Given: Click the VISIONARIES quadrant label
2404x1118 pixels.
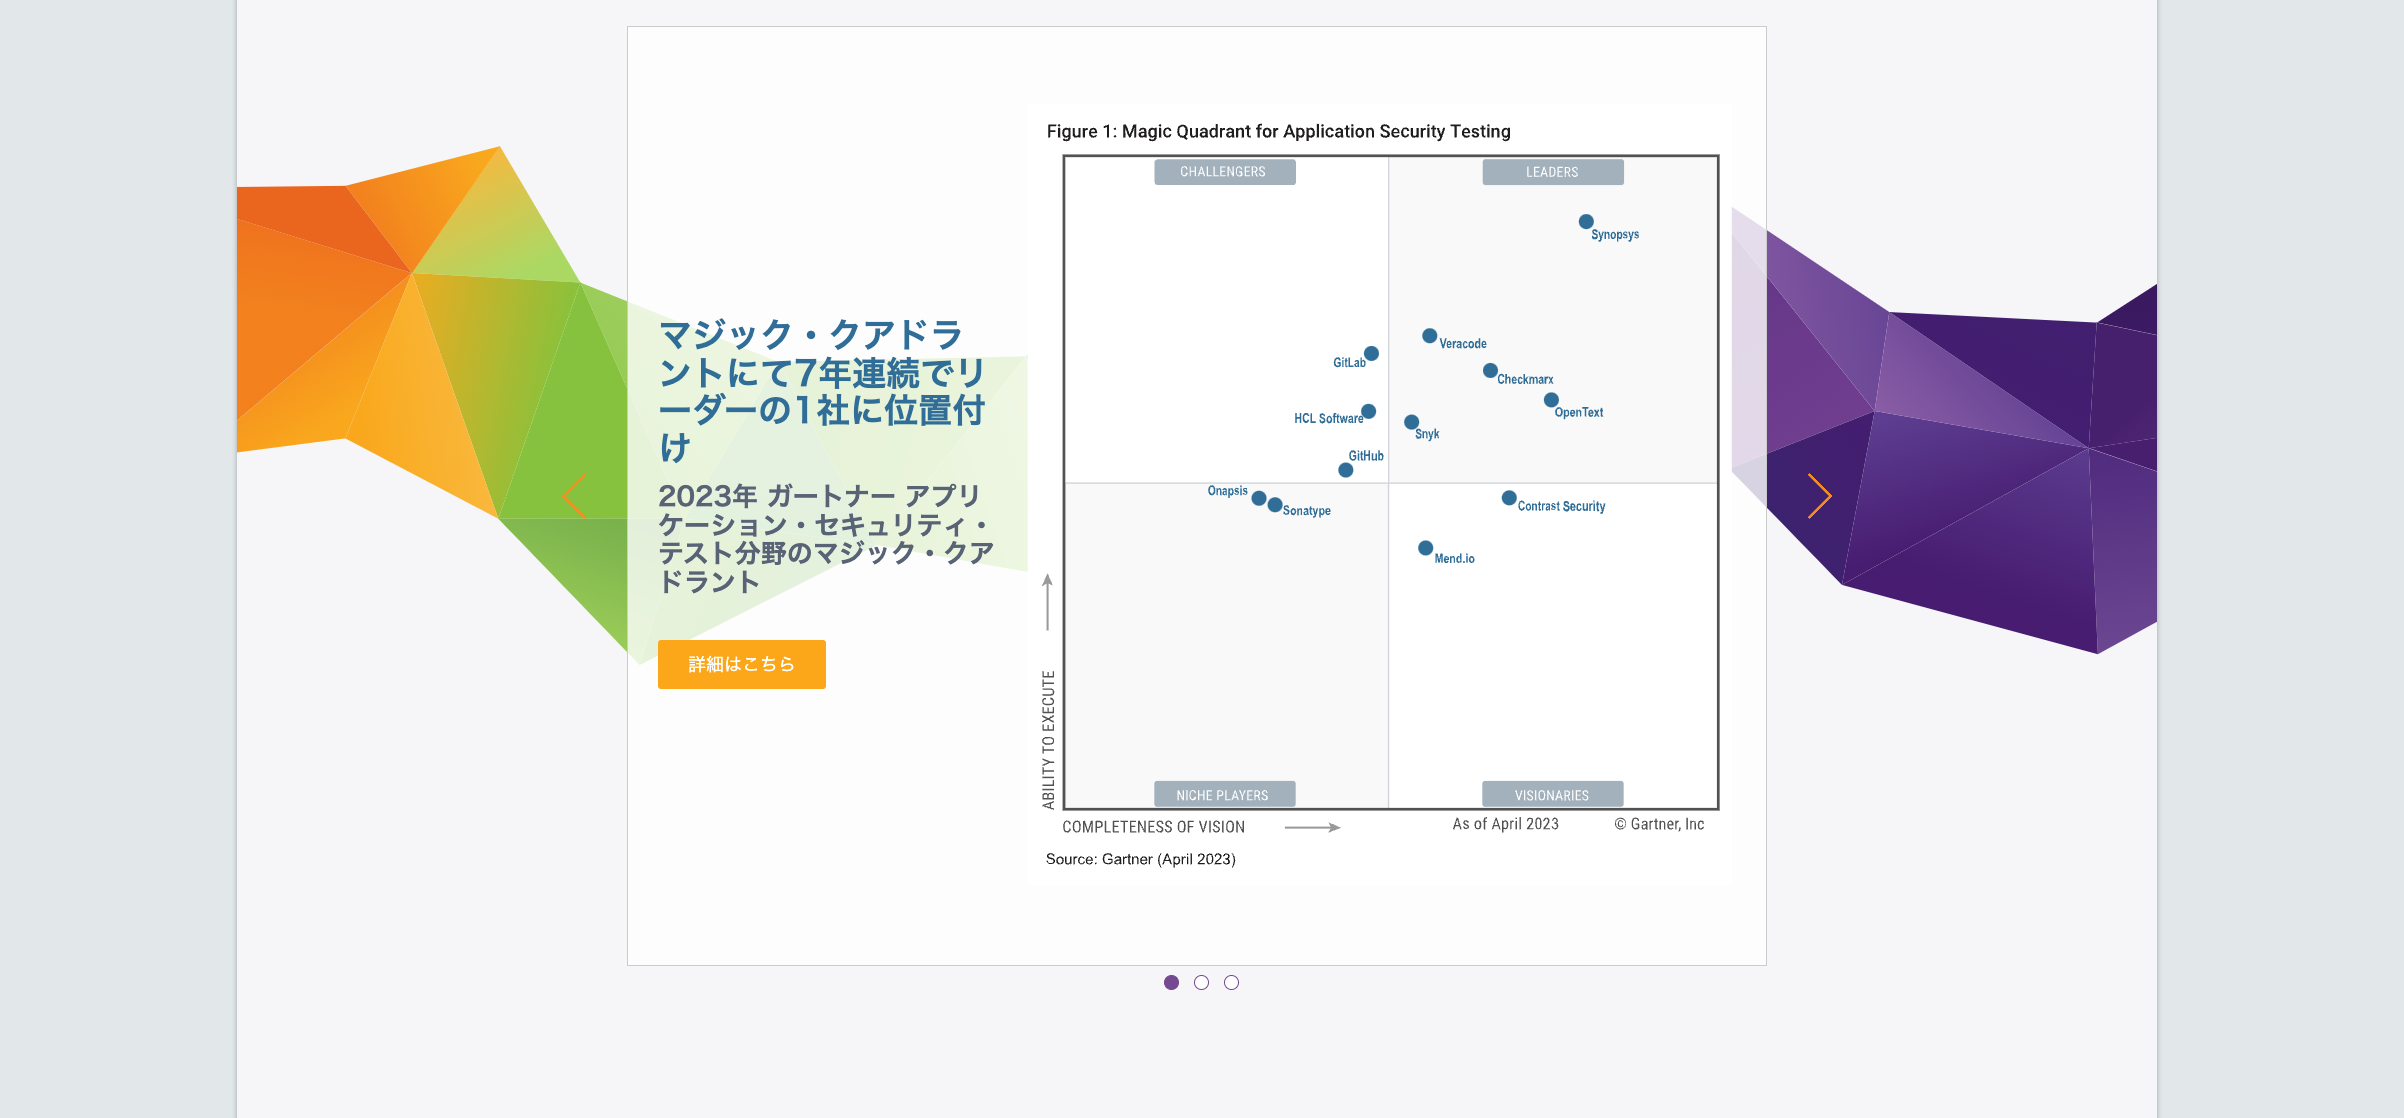Looking at the screenshot, I should point(1552,795).
